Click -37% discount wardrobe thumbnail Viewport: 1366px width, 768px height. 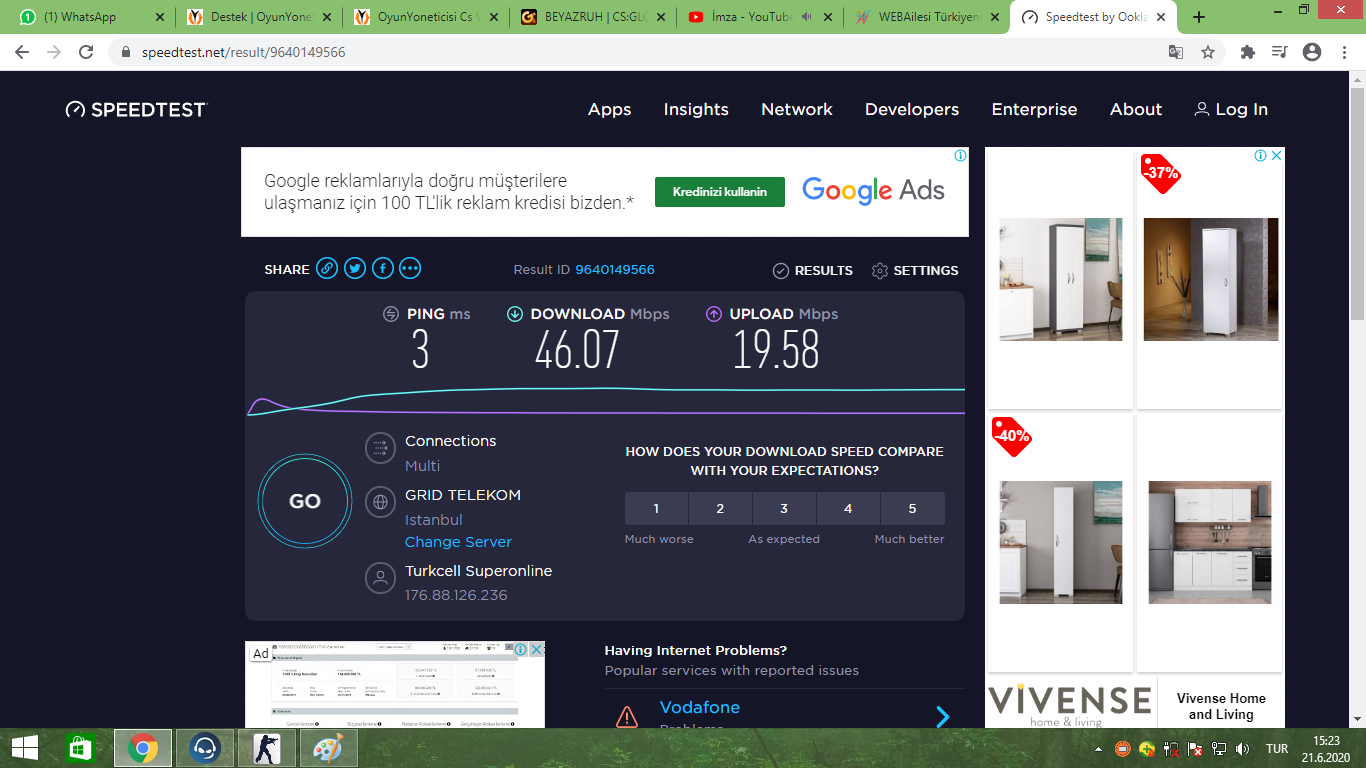[x=1210, y=279]
